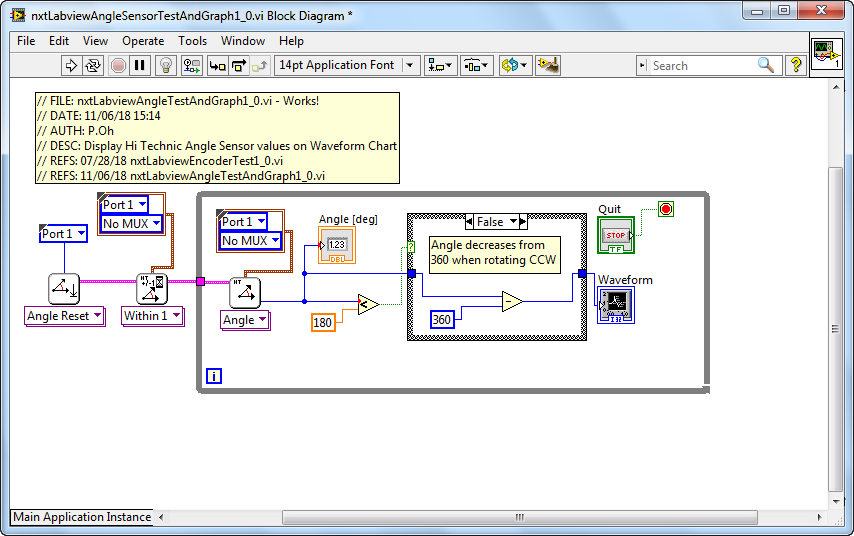This screenshot has width=854, height=536.
Task: Open the View menu
Action: 95,41
